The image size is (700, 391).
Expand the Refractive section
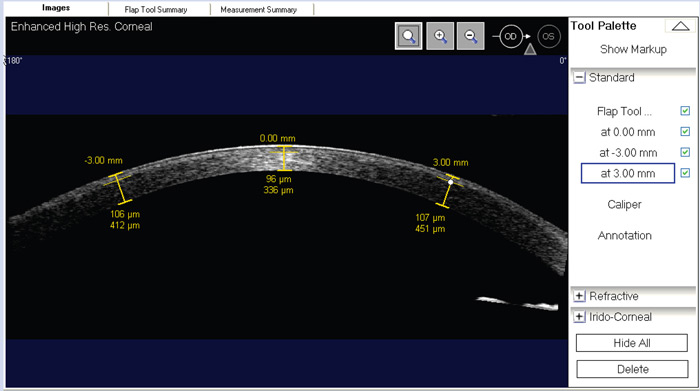point(579,296)
